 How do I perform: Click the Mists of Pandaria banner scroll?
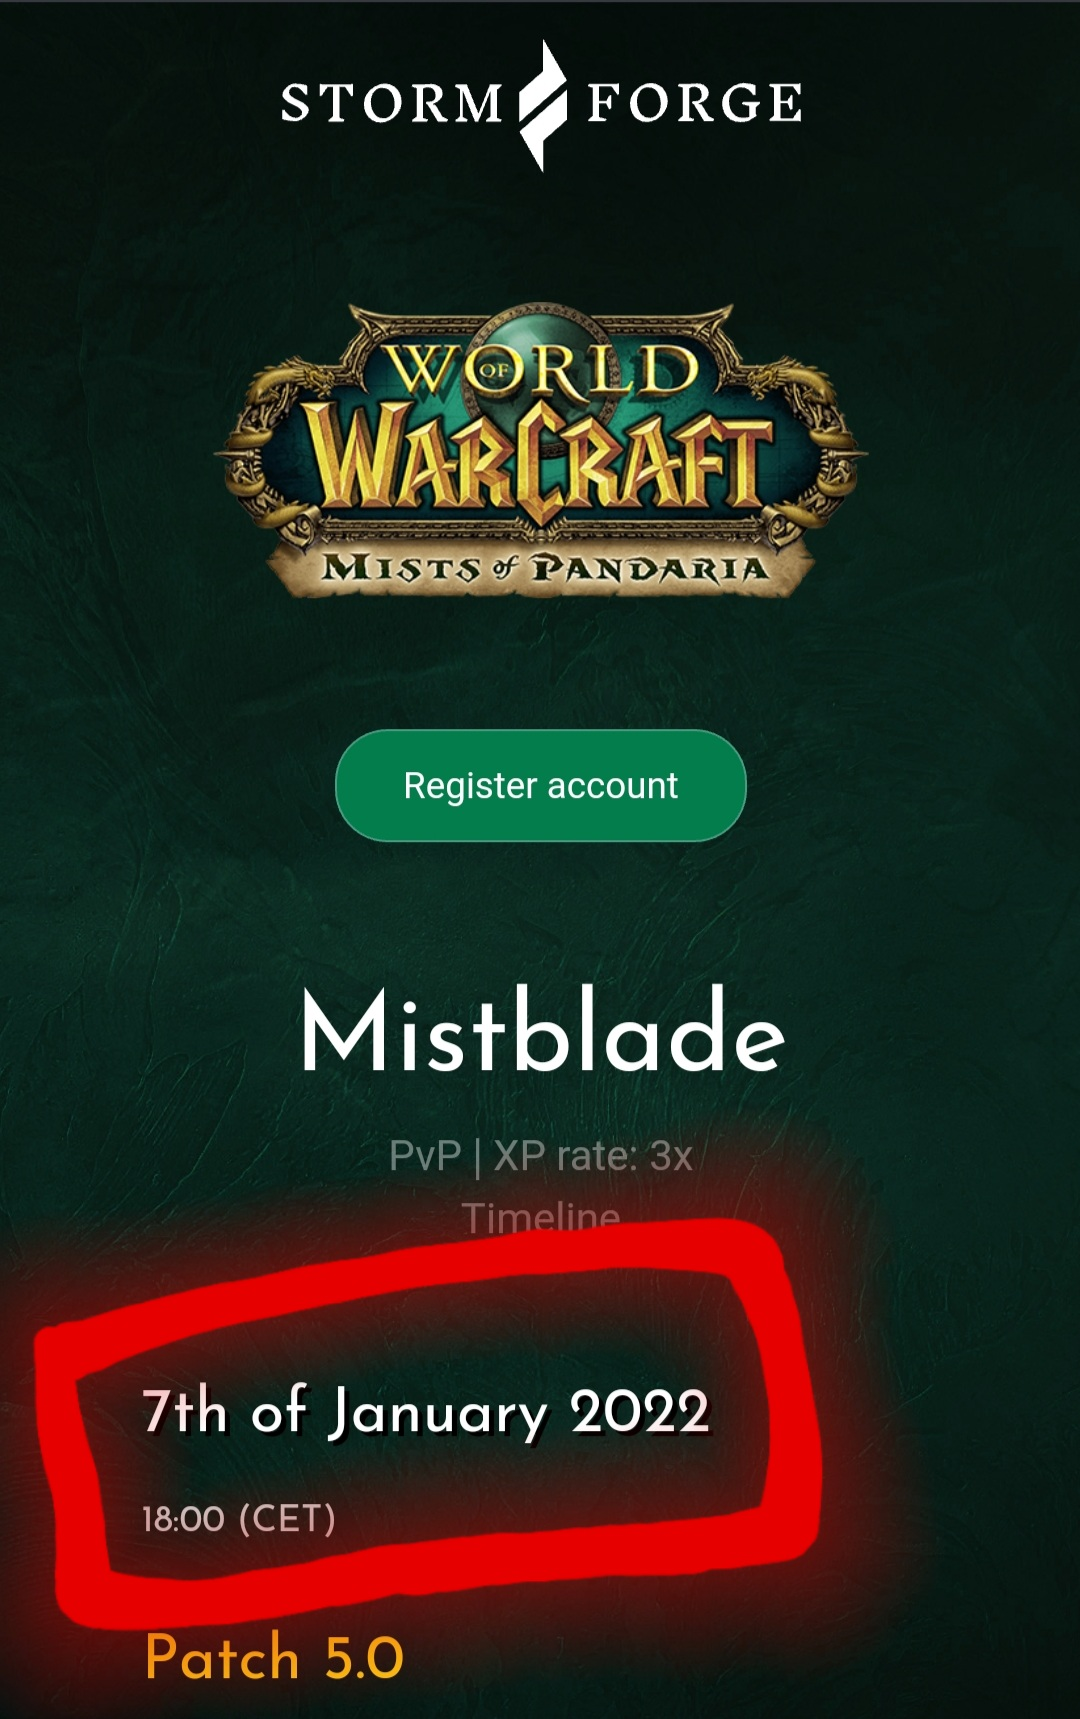click(542, 569)
